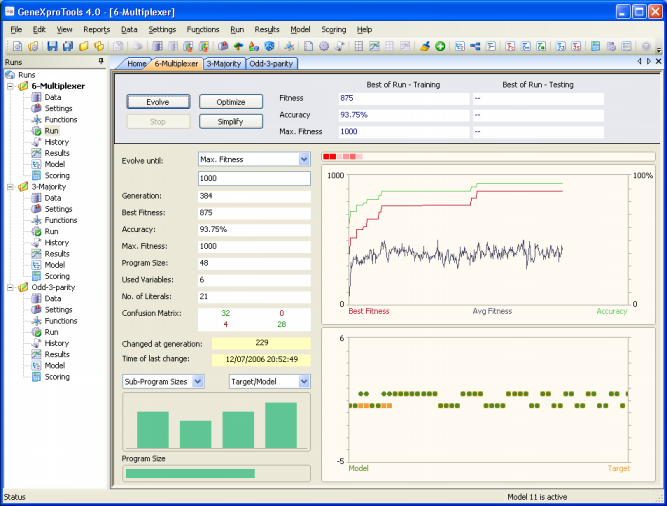Click the Changed at generation value 229

(x=261, y=343)
